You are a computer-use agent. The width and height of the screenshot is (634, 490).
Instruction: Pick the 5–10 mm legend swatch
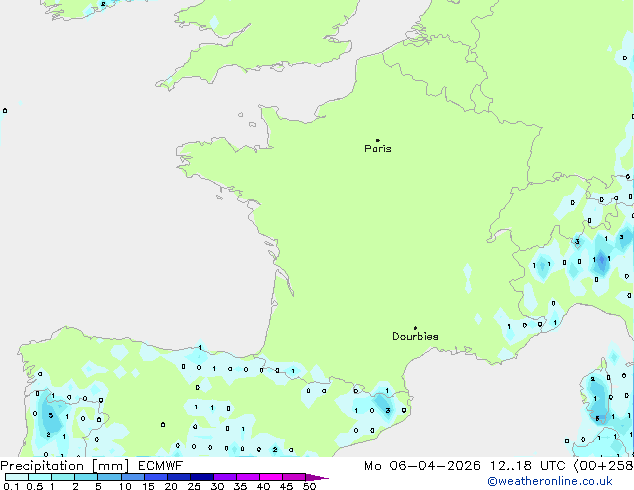point(109,477)
